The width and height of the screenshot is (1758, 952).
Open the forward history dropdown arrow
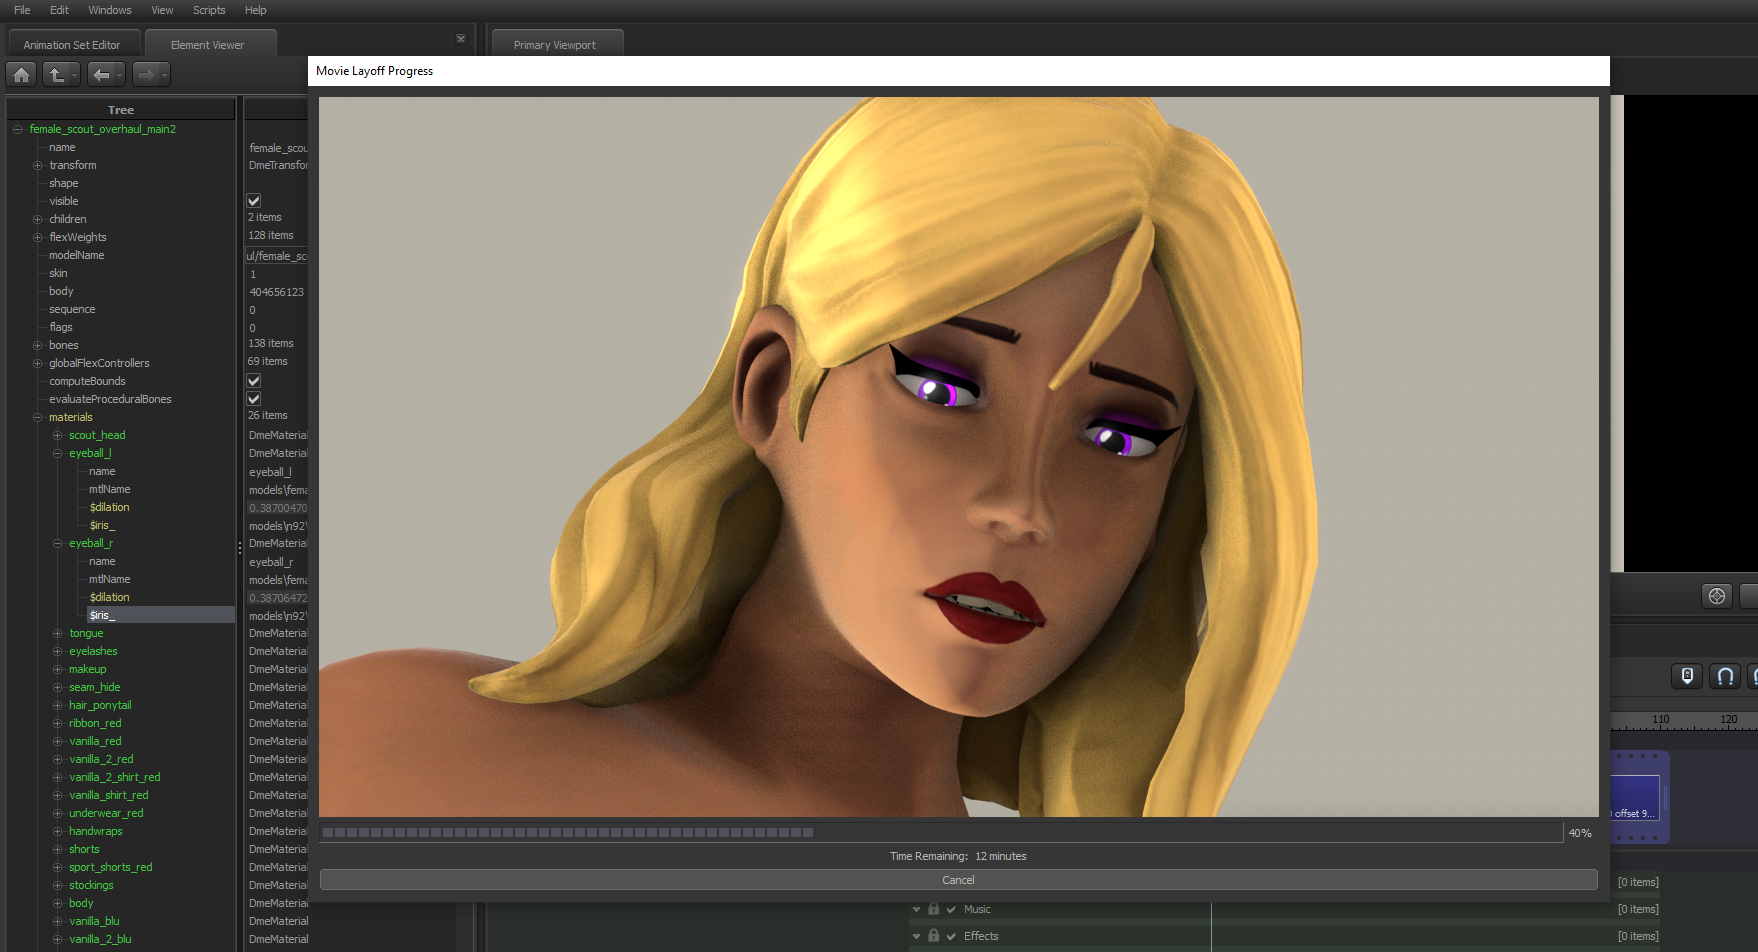164,75
